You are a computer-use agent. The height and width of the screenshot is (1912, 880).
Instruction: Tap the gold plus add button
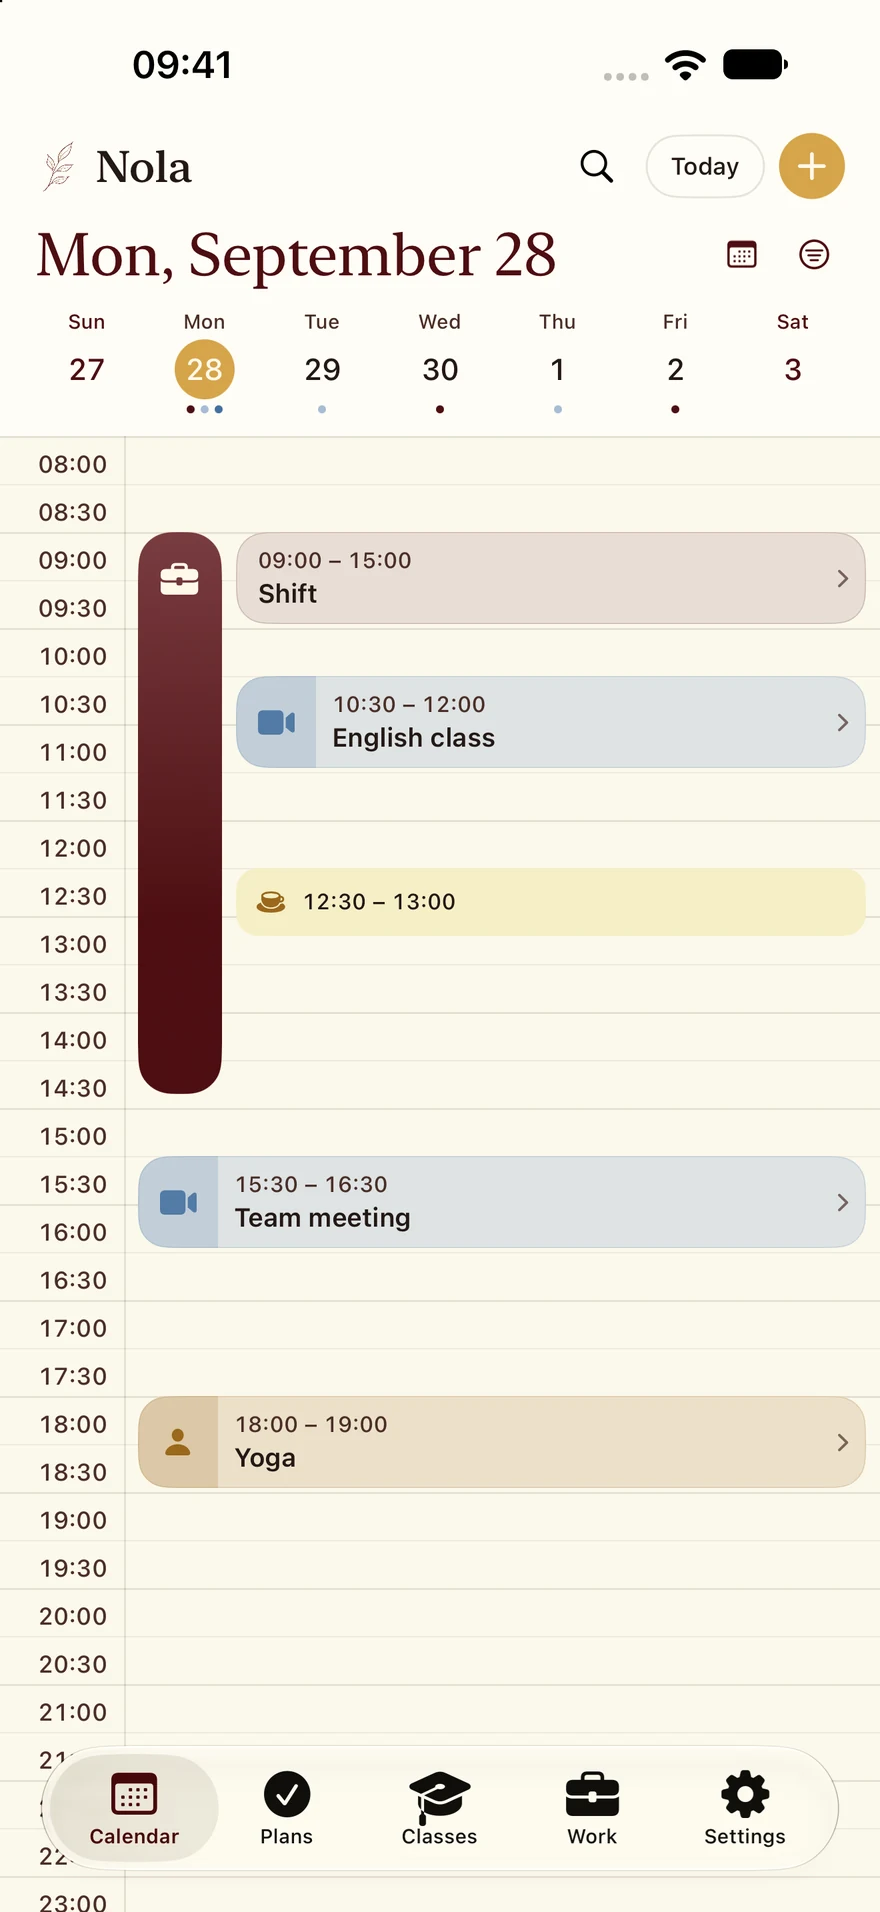812,166
